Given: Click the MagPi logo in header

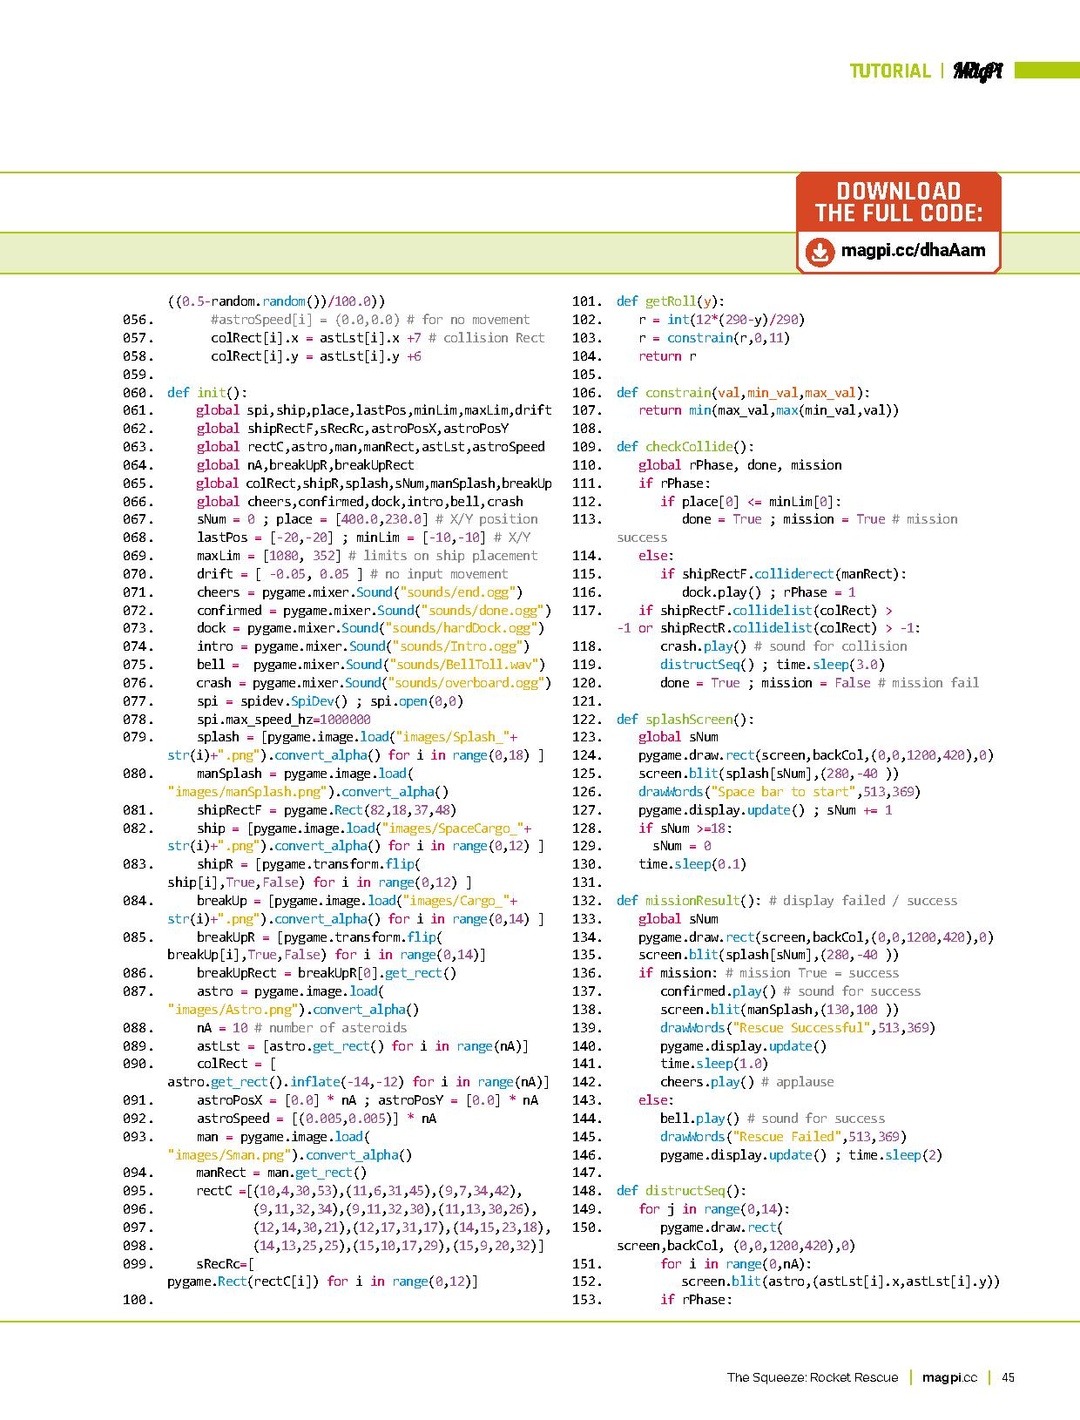Looking at the screenshot, I should coord(977,71).
